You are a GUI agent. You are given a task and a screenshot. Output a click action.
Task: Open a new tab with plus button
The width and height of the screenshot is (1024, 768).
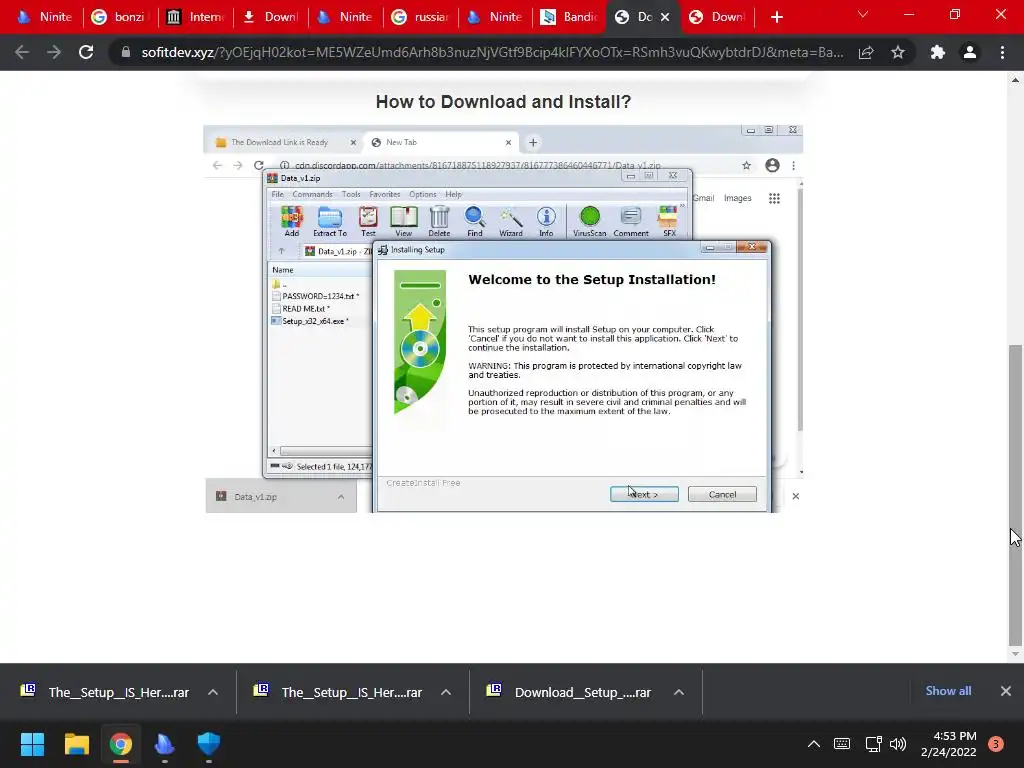(776, 17)
